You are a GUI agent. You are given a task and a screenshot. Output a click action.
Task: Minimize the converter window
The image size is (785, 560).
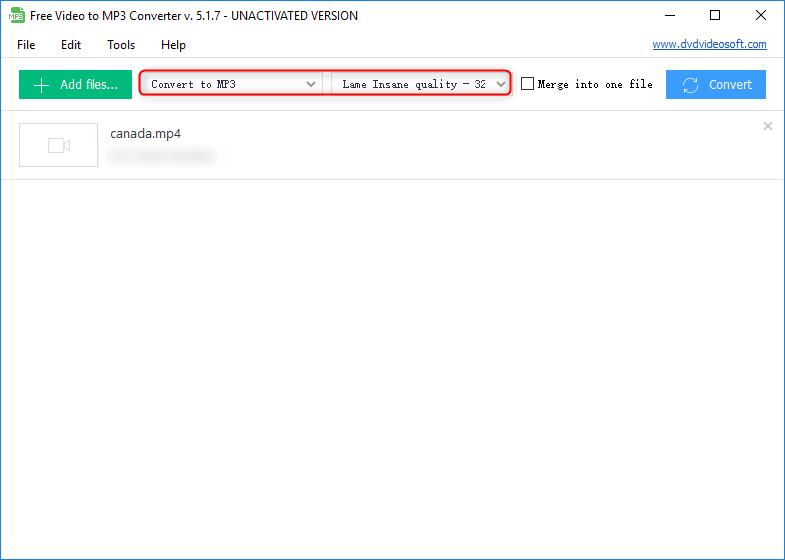[x=668, y=16]
